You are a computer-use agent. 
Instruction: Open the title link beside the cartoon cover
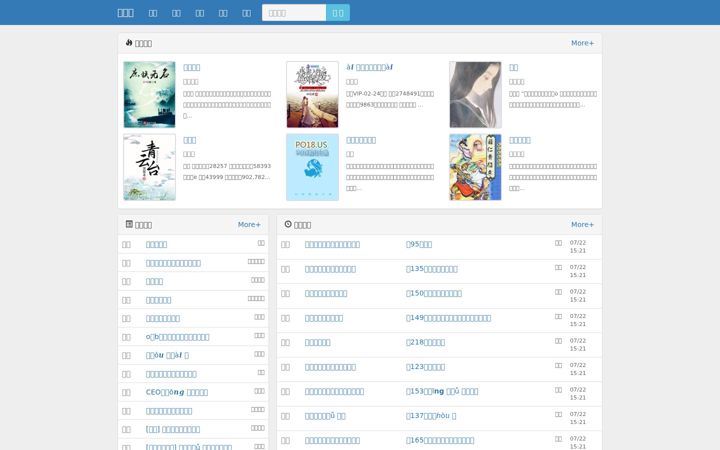(x=520, y=140)
